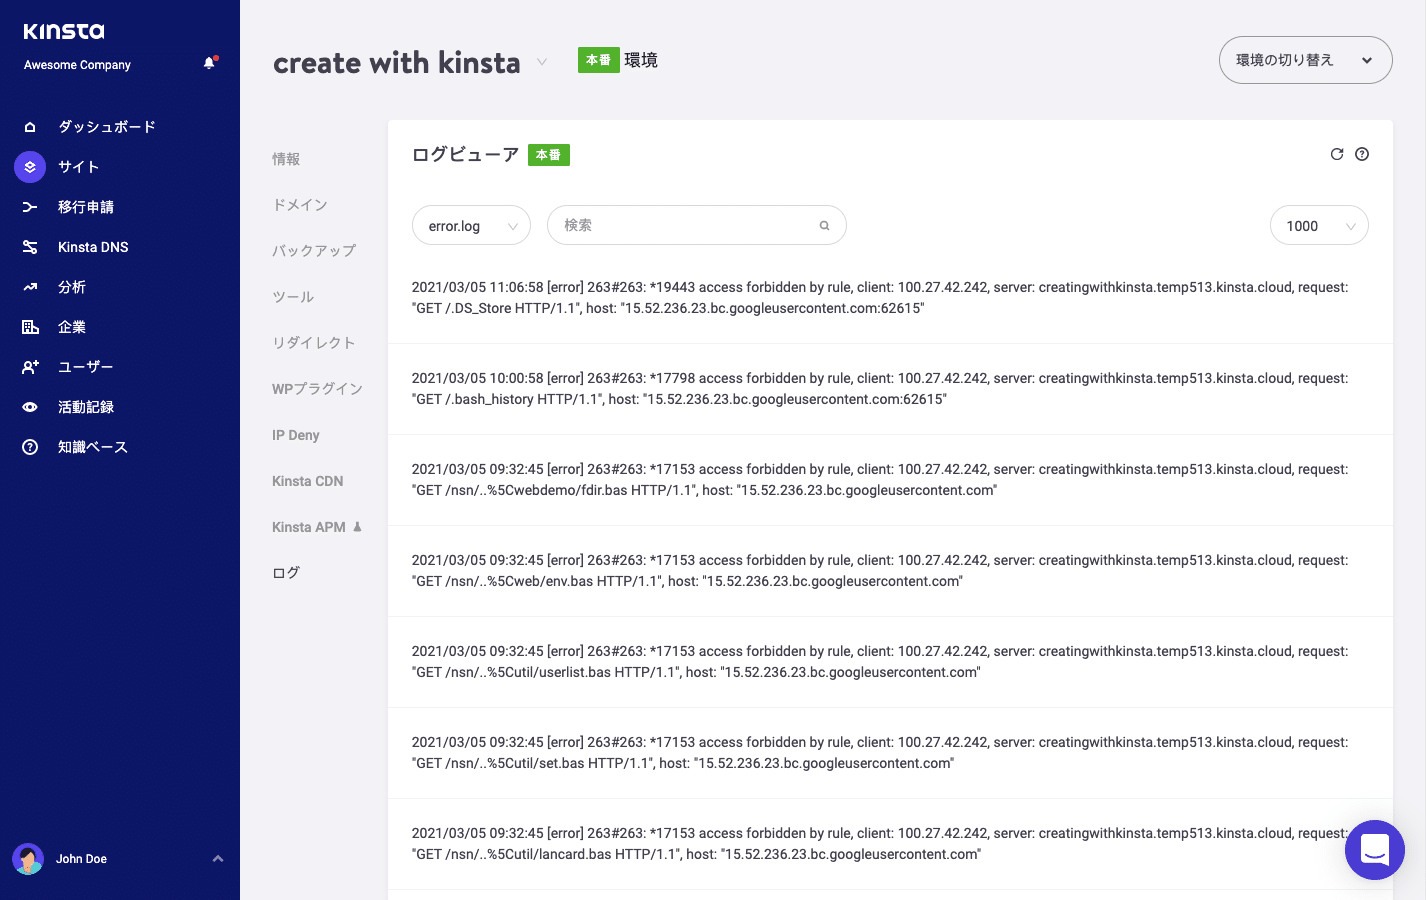1426x900 pixels.
Task: Select the ログ menu item
Action: tap(286, 572)
